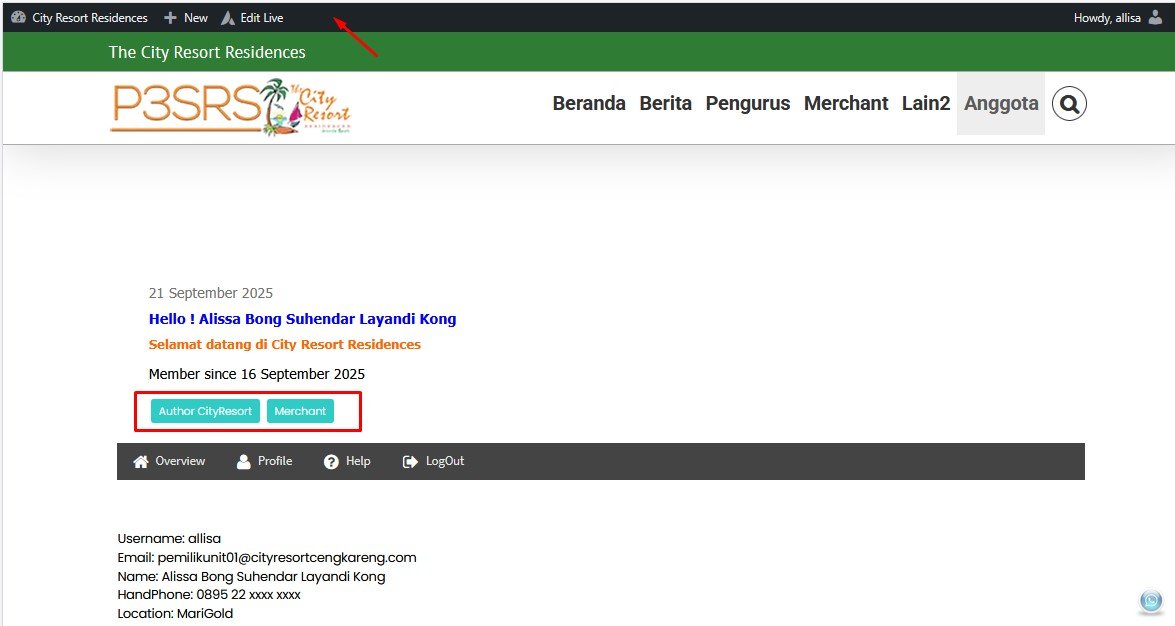Open the Anggota menu item
Screen dimensions: 1175x626
(1000, 104)
